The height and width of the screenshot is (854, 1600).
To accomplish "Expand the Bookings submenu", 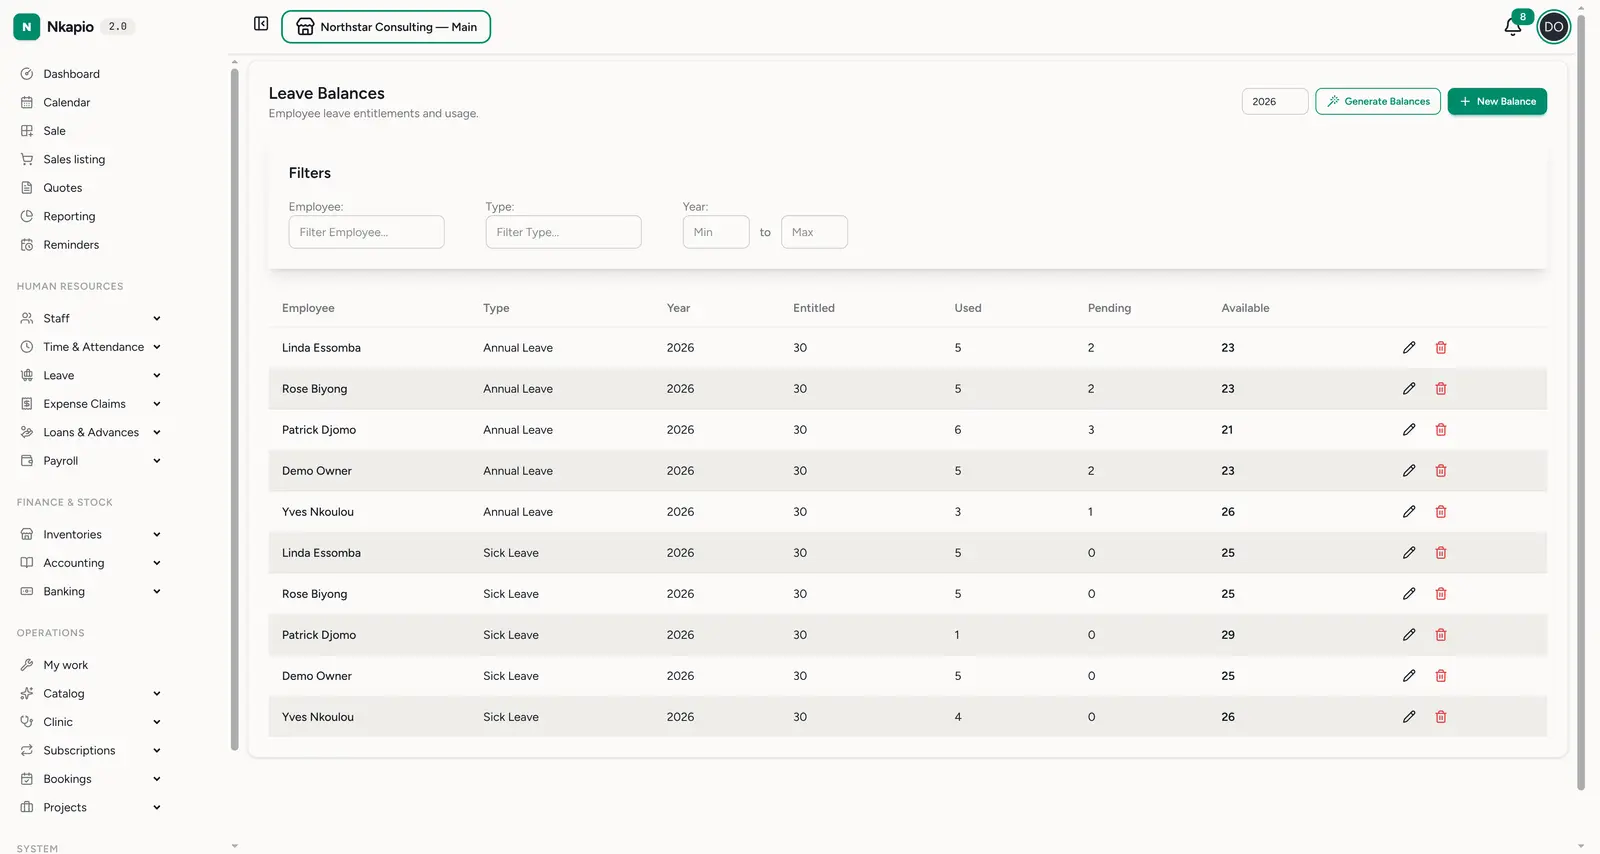I will pyautogui.click(x=90, y=779).
